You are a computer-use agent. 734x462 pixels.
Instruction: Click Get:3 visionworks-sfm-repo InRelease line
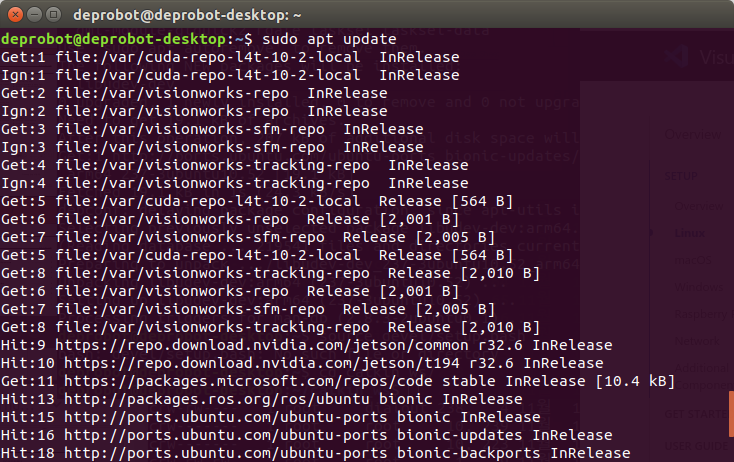pos(212,129)
